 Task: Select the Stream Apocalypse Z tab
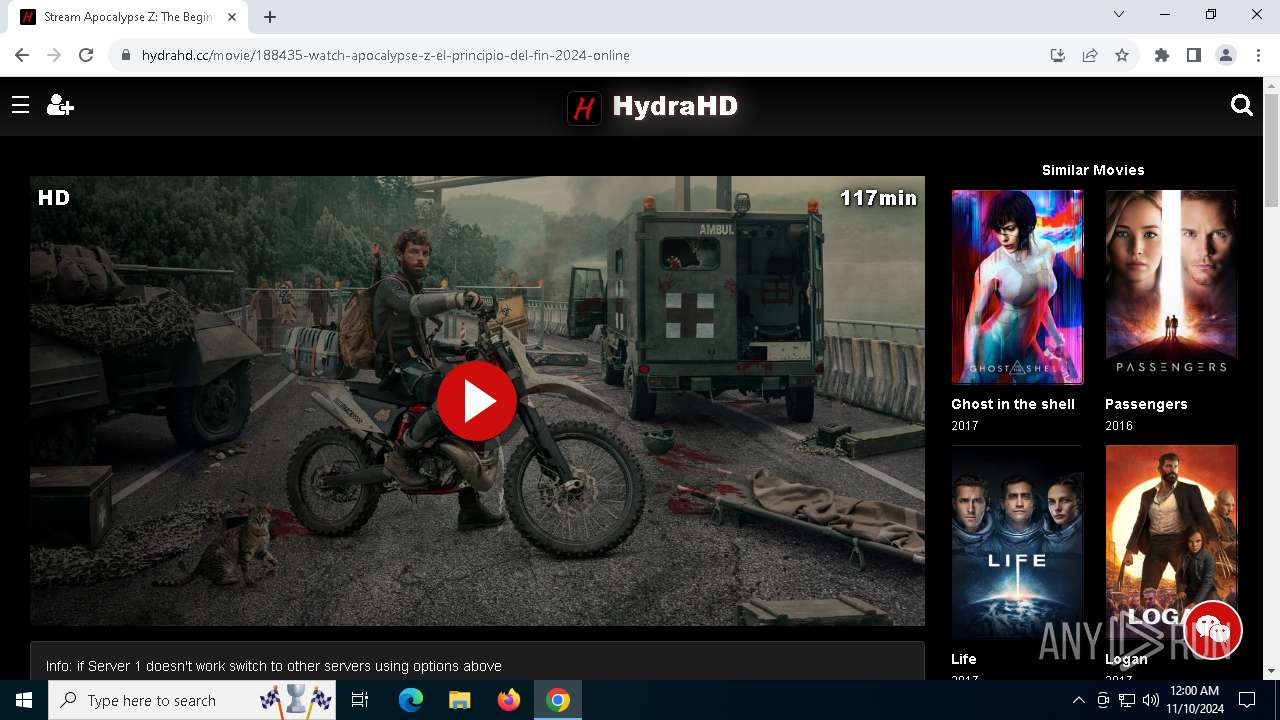129,17
